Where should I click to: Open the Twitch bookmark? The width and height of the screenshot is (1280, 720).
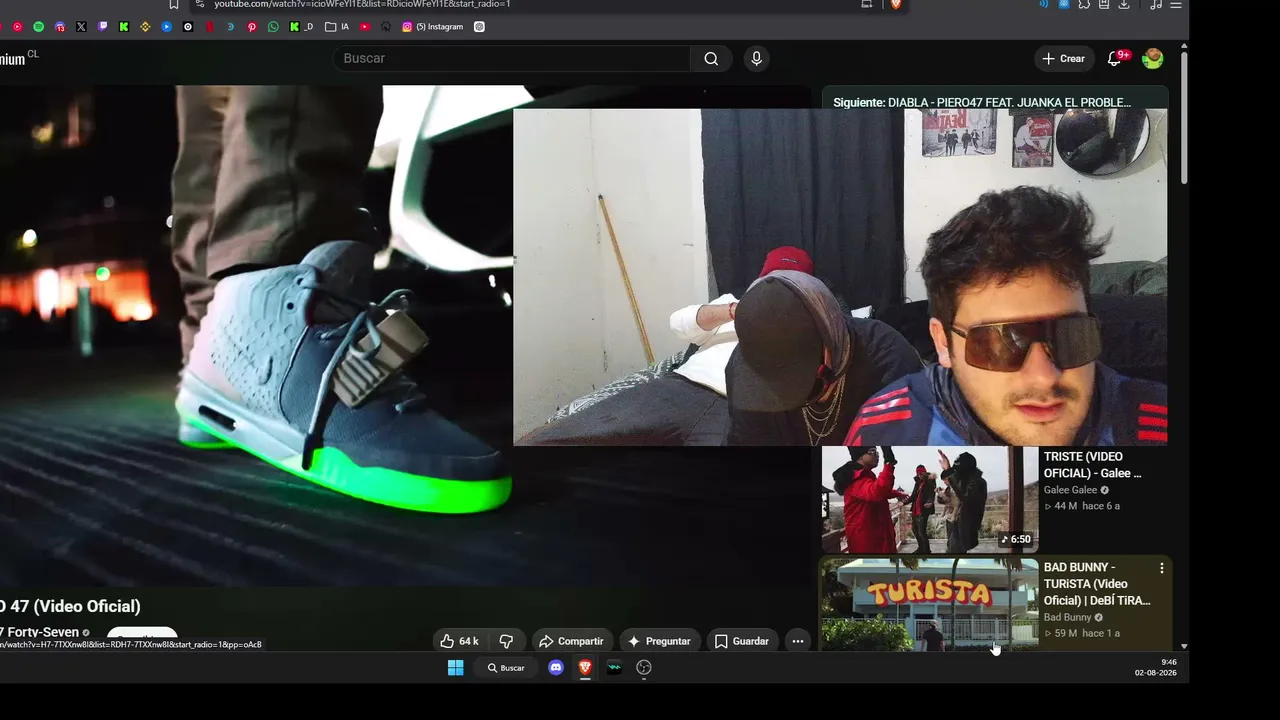[102, 27]
